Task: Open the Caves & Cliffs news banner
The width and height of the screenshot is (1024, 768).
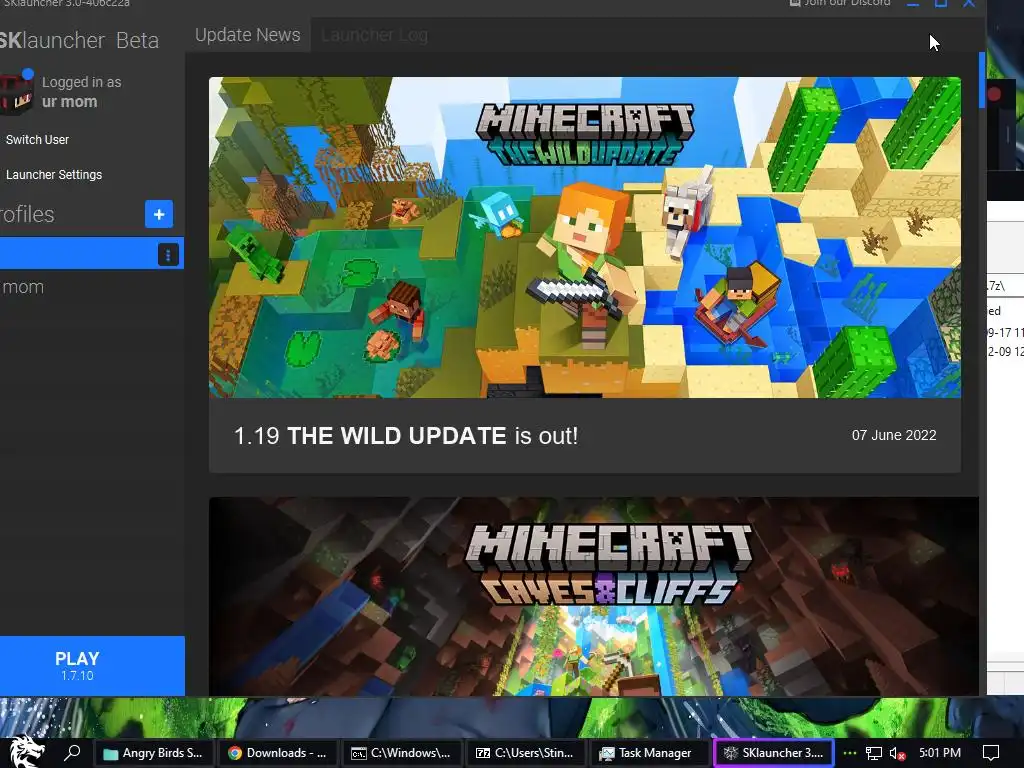Action: (x=593, y=596)
